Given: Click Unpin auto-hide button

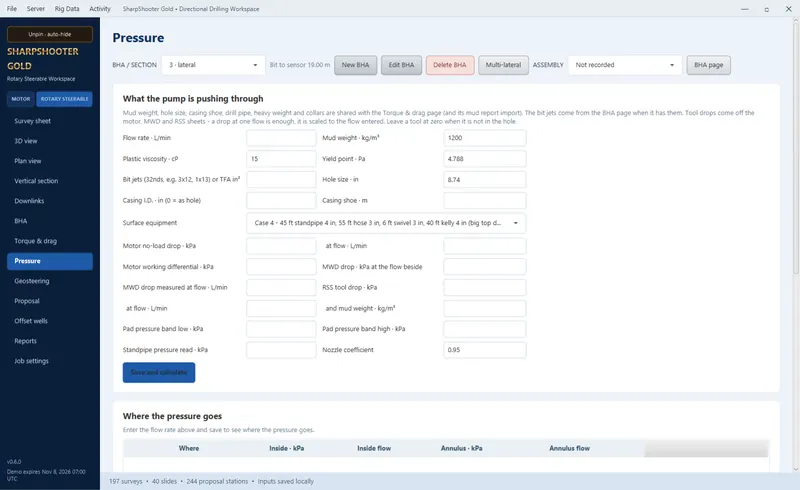Looking at the screenshot, I should [50, 34].
